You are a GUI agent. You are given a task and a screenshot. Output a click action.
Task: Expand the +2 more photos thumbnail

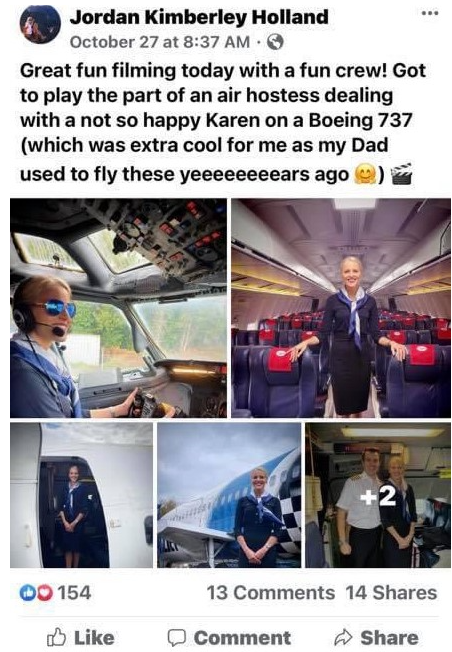(x=378, y=495)
